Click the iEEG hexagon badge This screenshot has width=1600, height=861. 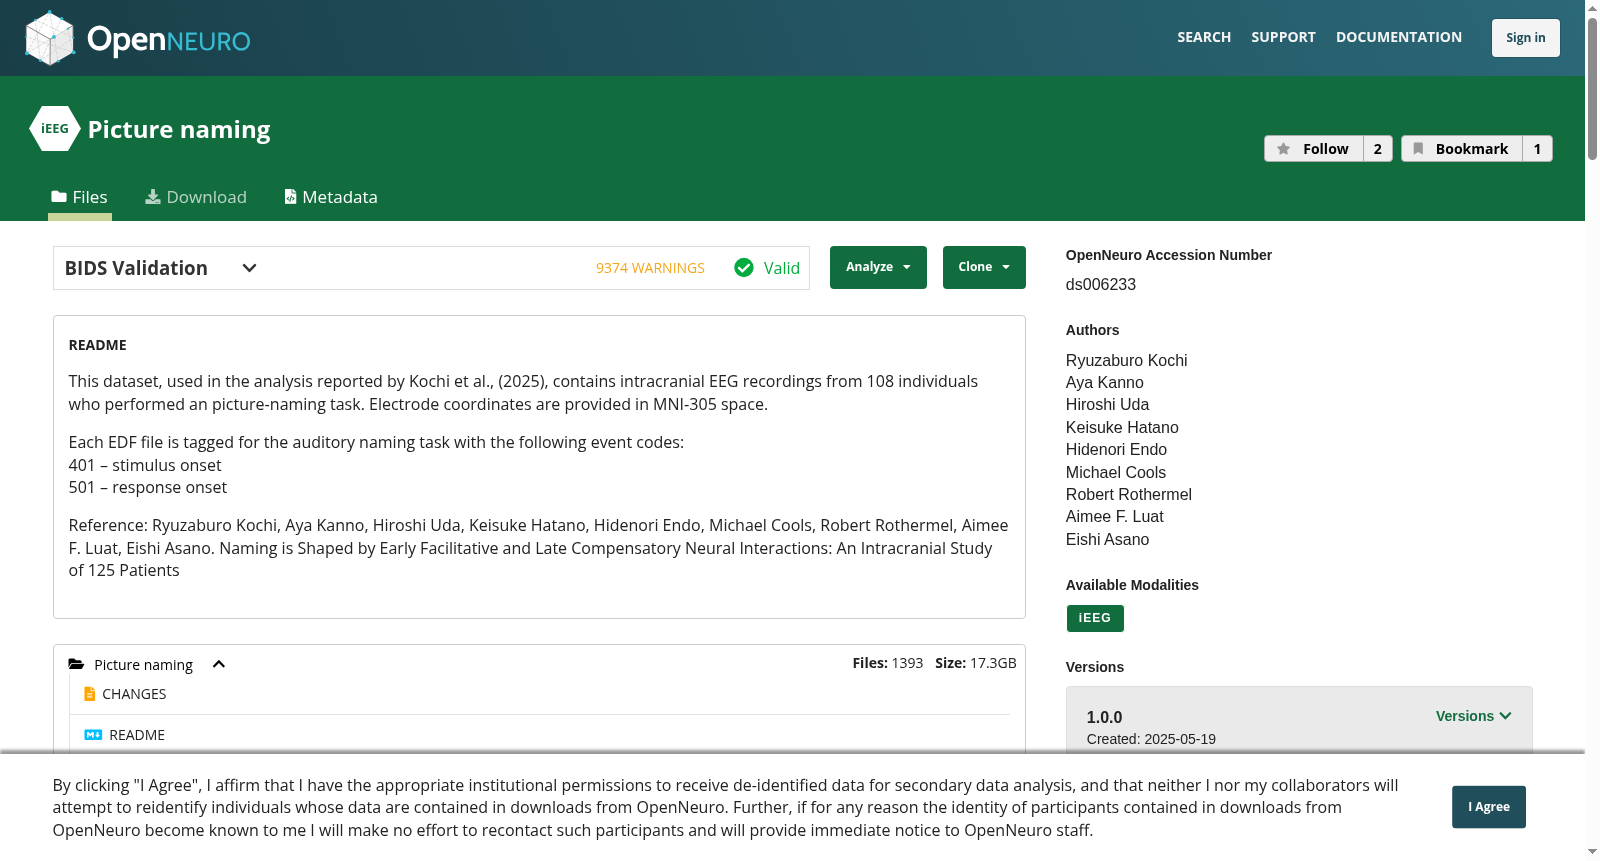(55, 129)
